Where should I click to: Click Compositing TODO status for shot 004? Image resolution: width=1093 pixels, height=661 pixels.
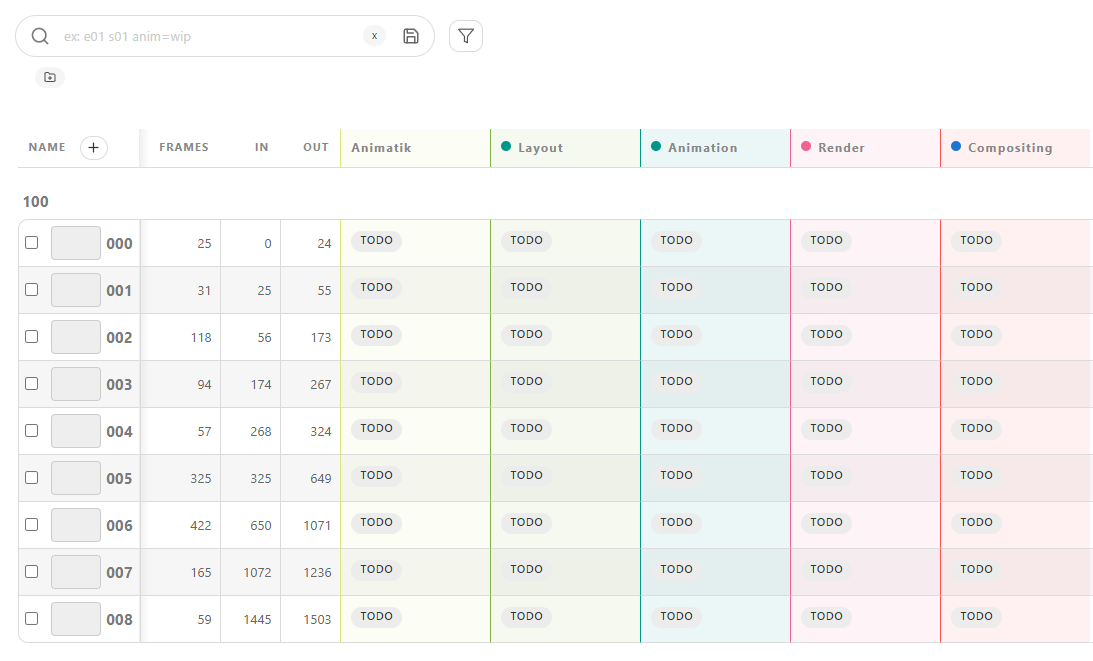click(976, 428)
